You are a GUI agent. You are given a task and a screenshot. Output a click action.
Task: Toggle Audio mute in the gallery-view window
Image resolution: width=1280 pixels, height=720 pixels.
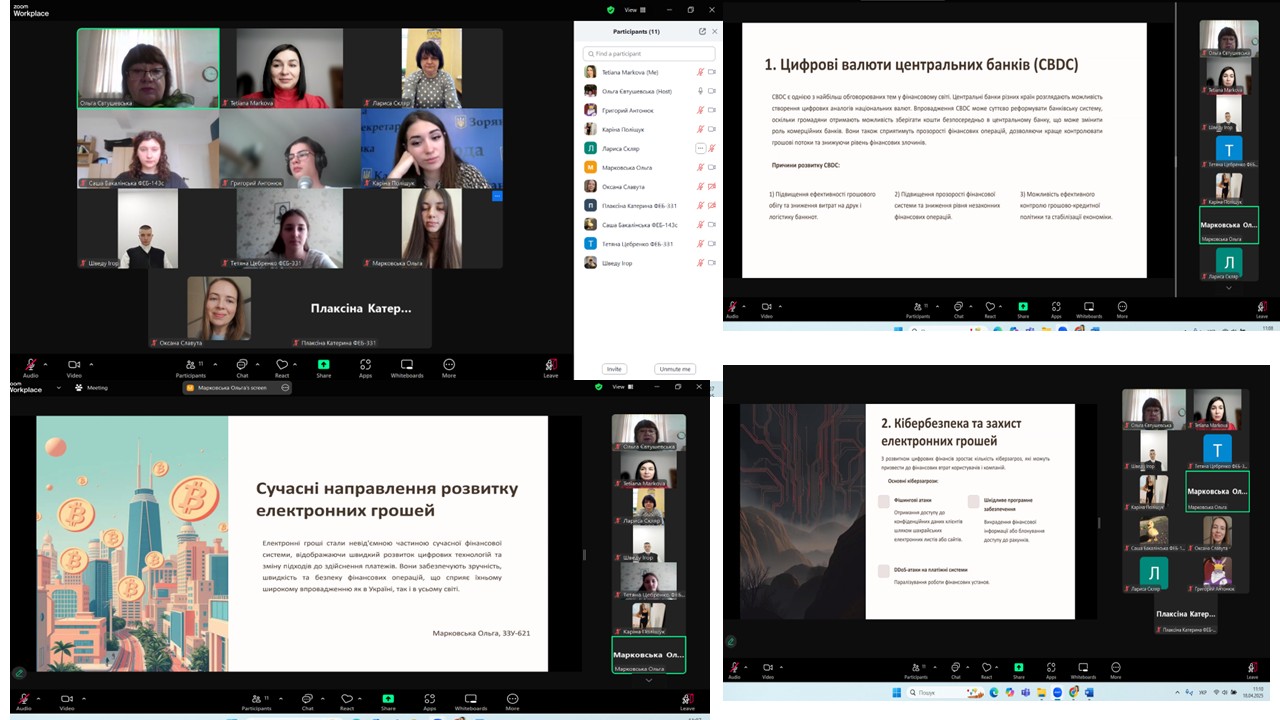point(31,367)
